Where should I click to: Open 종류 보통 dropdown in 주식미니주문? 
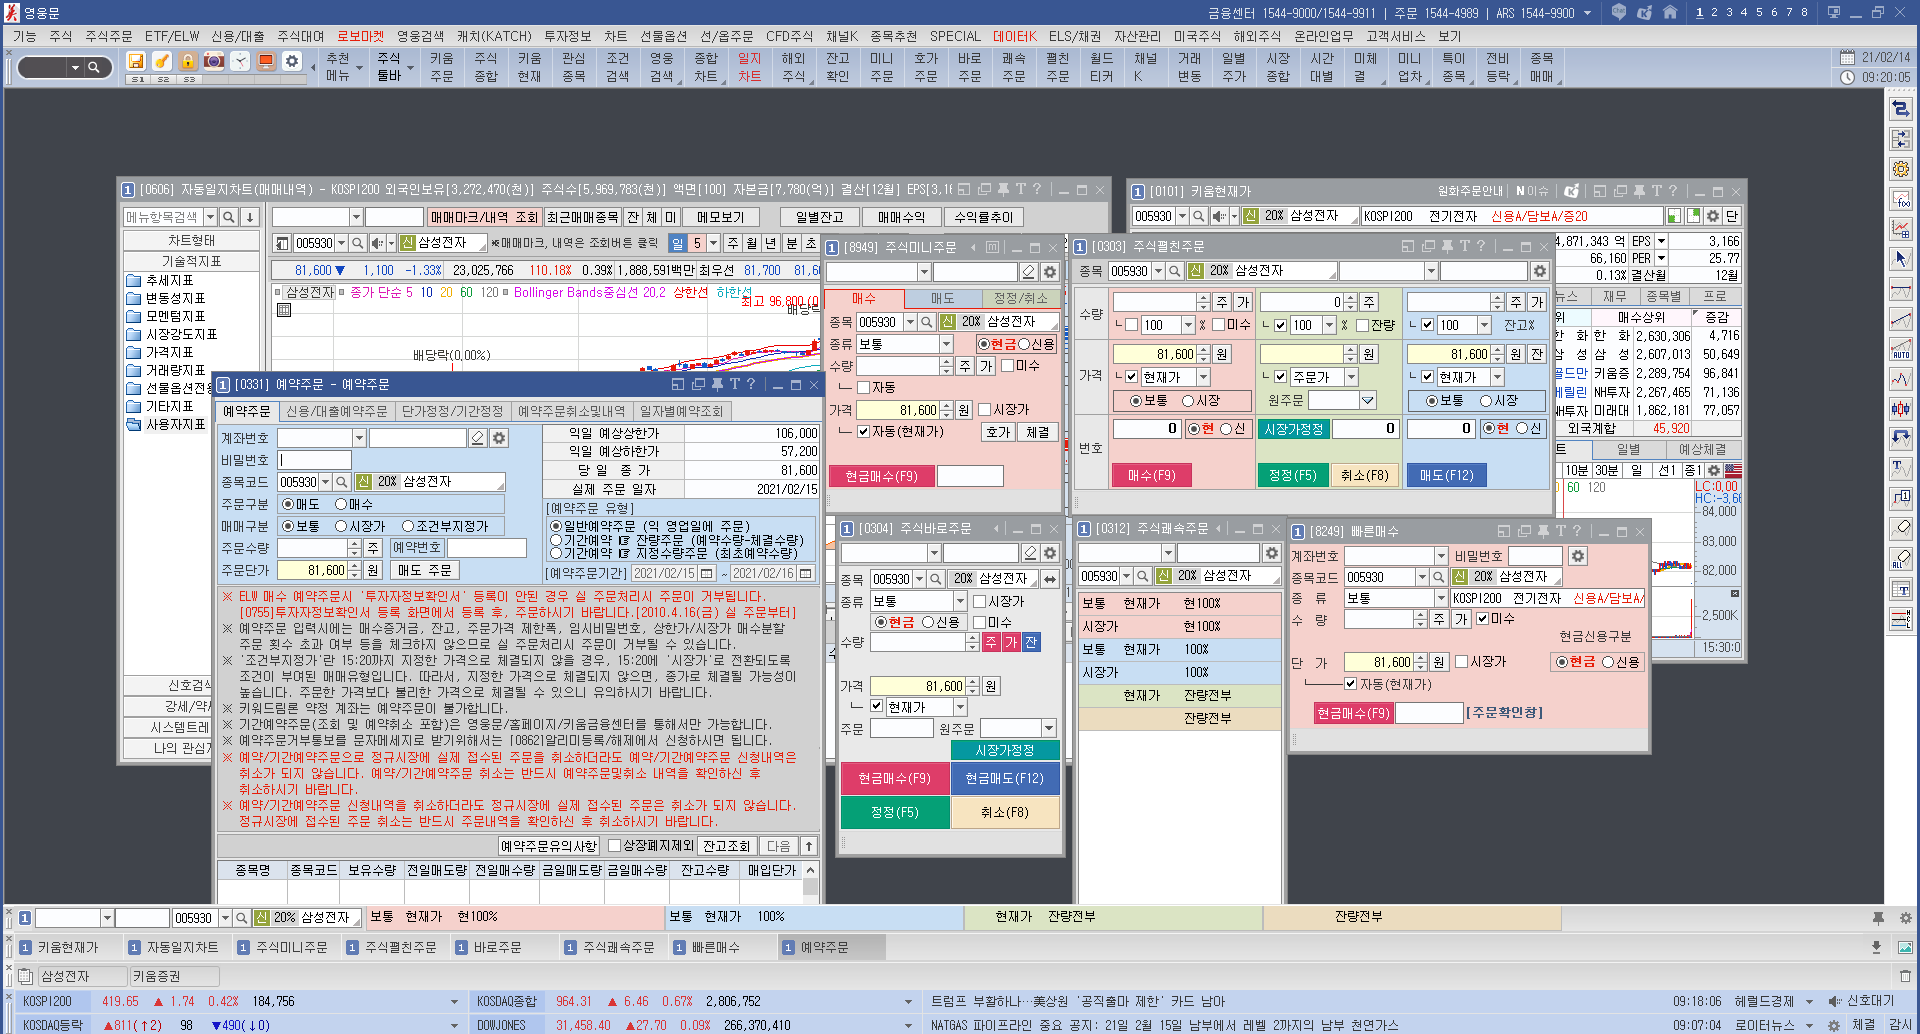pyautogui.click(x=945, y=344)
